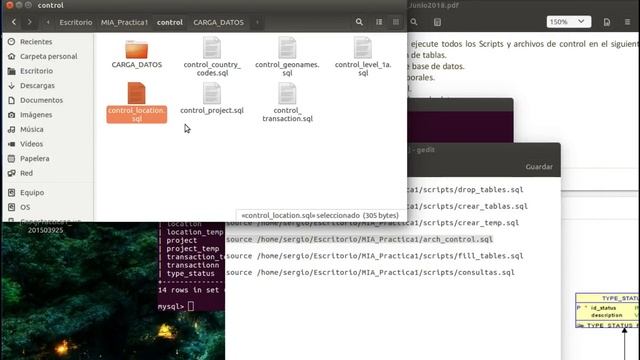Select control_level_1a.sql file
The width and height of the screenshot is (640, 360).
(x=363, y=56)
